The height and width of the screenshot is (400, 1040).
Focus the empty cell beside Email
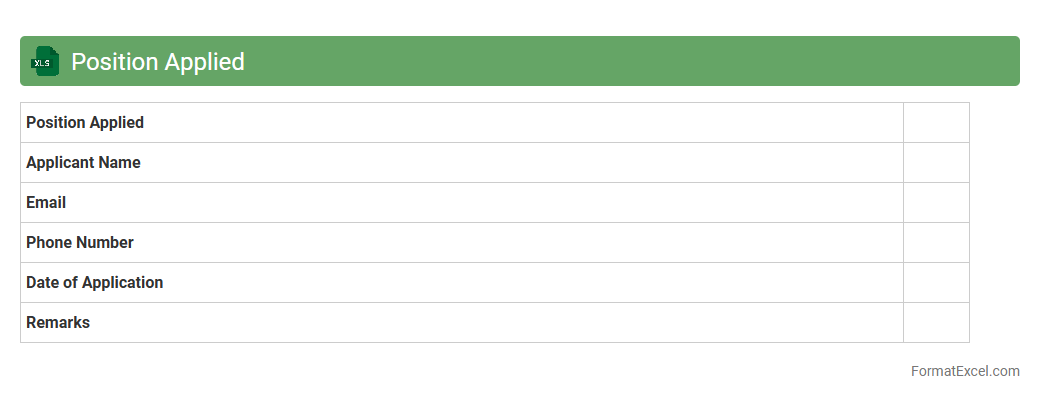click(936, 203)
